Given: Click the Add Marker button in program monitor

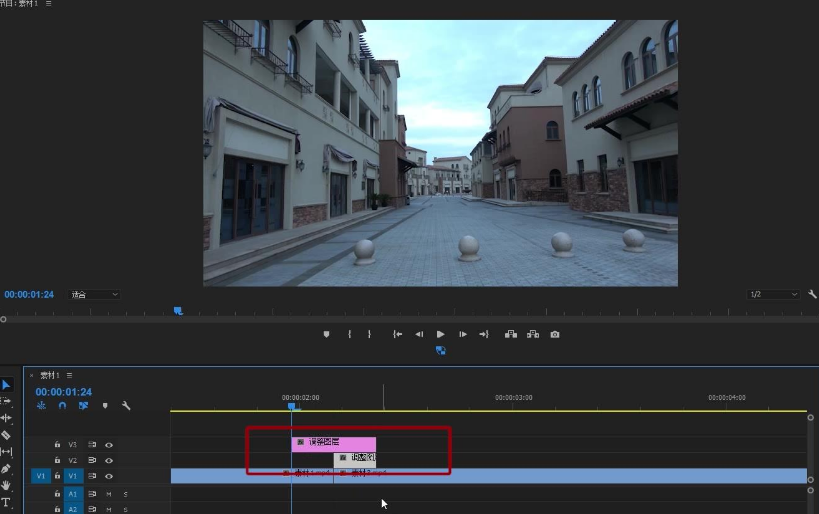Looking at the screenshot, I should [326, 334].
